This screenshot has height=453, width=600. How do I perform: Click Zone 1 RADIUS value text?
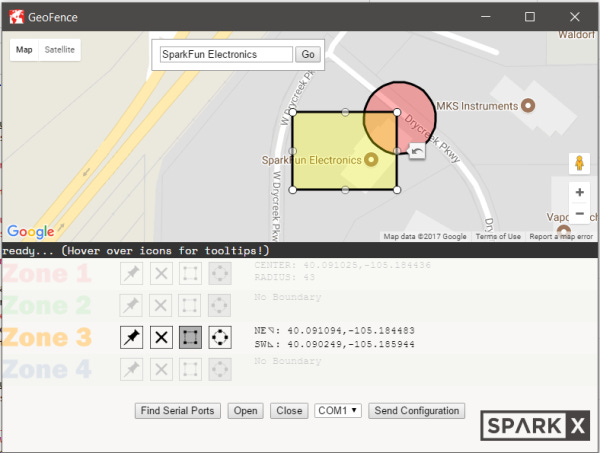click(285, 277)
